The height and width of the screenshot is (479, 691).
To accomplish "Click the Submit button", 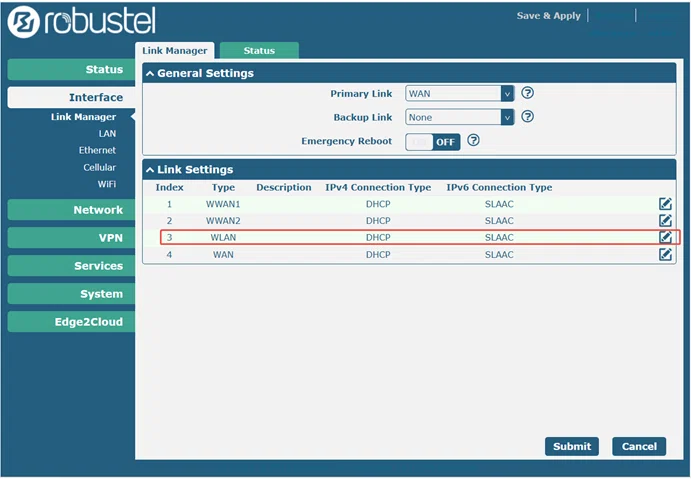I will 572,446.
